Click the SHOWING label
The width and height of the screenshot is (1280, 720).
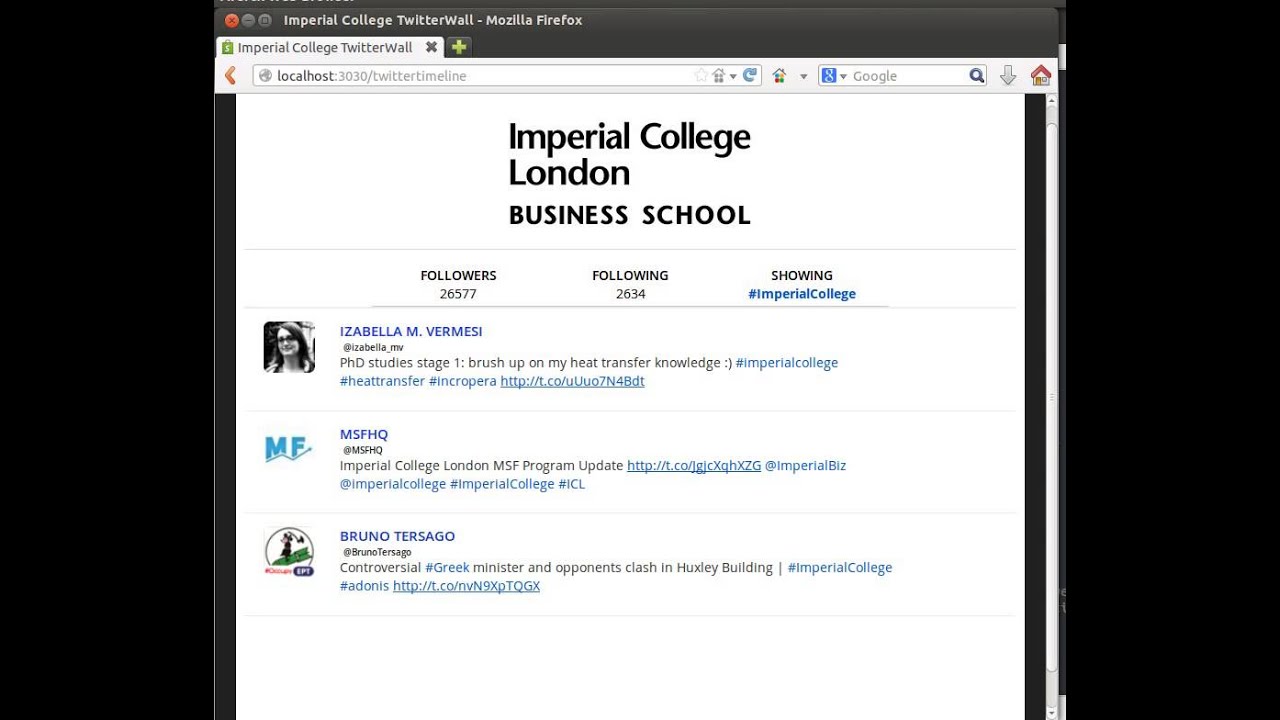(802, 276)
